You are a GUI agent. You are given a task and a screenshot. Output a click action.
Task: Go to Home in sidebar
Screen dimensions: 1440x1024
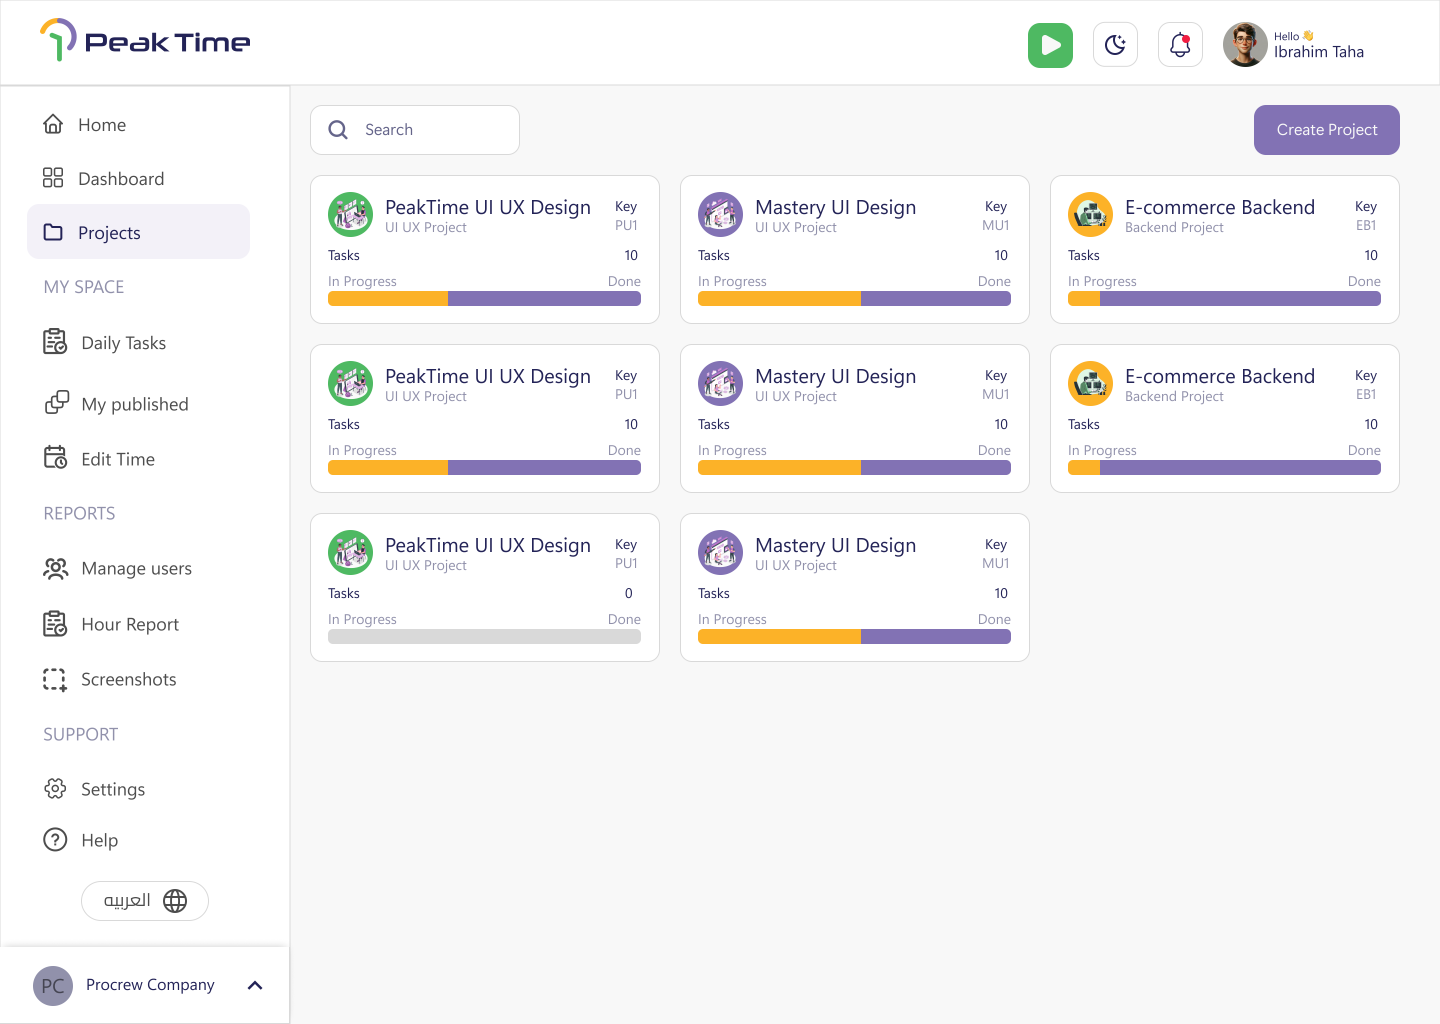[138, 125]
